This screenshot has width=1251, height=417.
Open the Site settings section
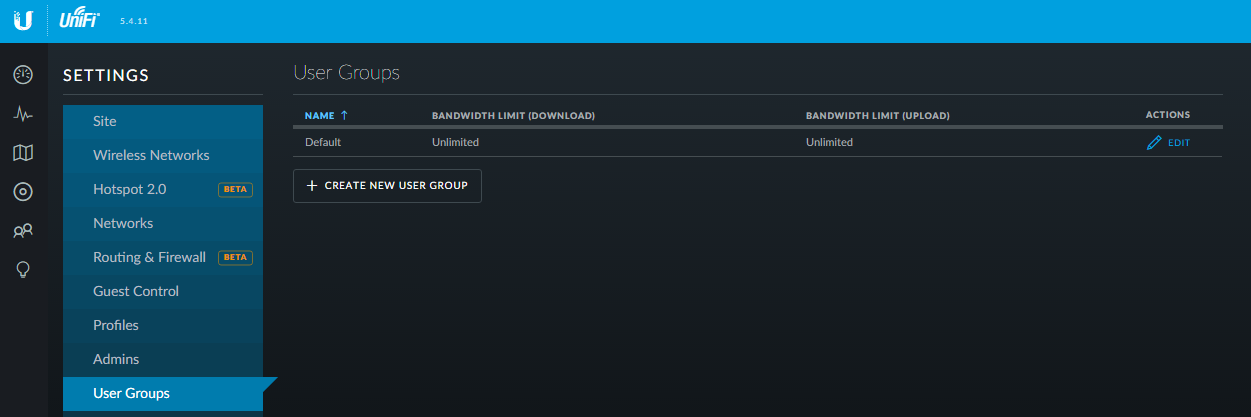pos(105,121)
